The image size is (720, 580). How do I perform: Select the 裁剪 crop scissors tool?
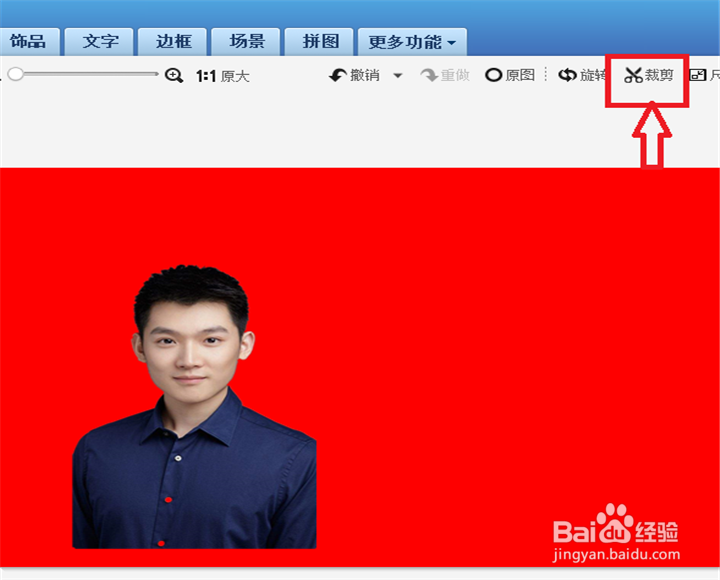pyautogui.click(x=648, y=75)
